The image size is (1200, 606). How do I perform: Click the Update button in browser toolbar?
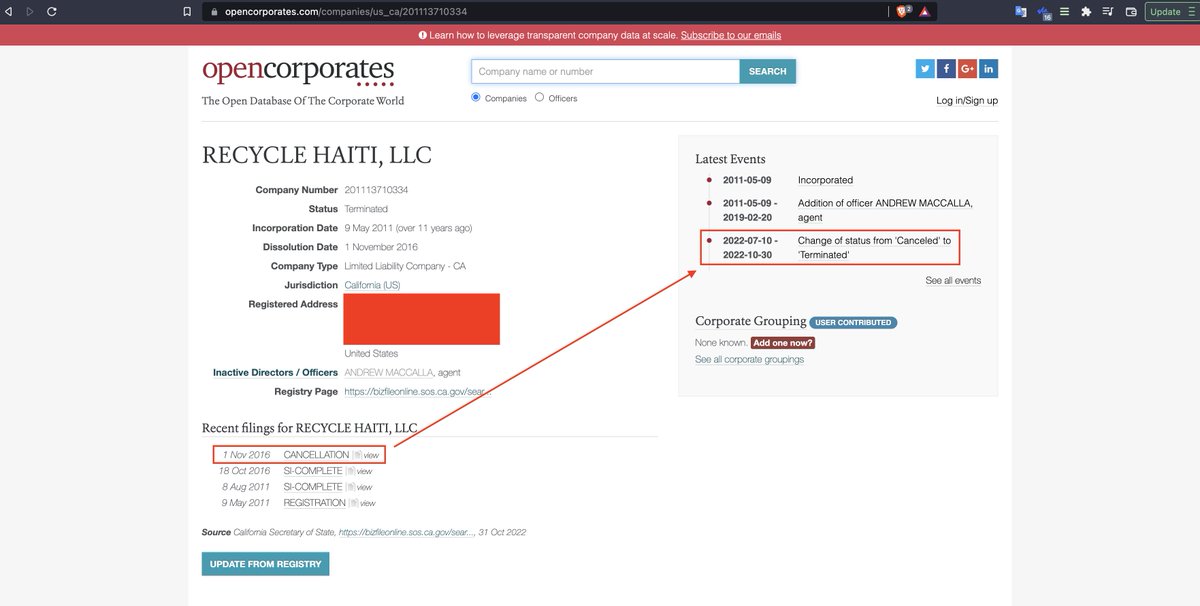[1170, 11]
